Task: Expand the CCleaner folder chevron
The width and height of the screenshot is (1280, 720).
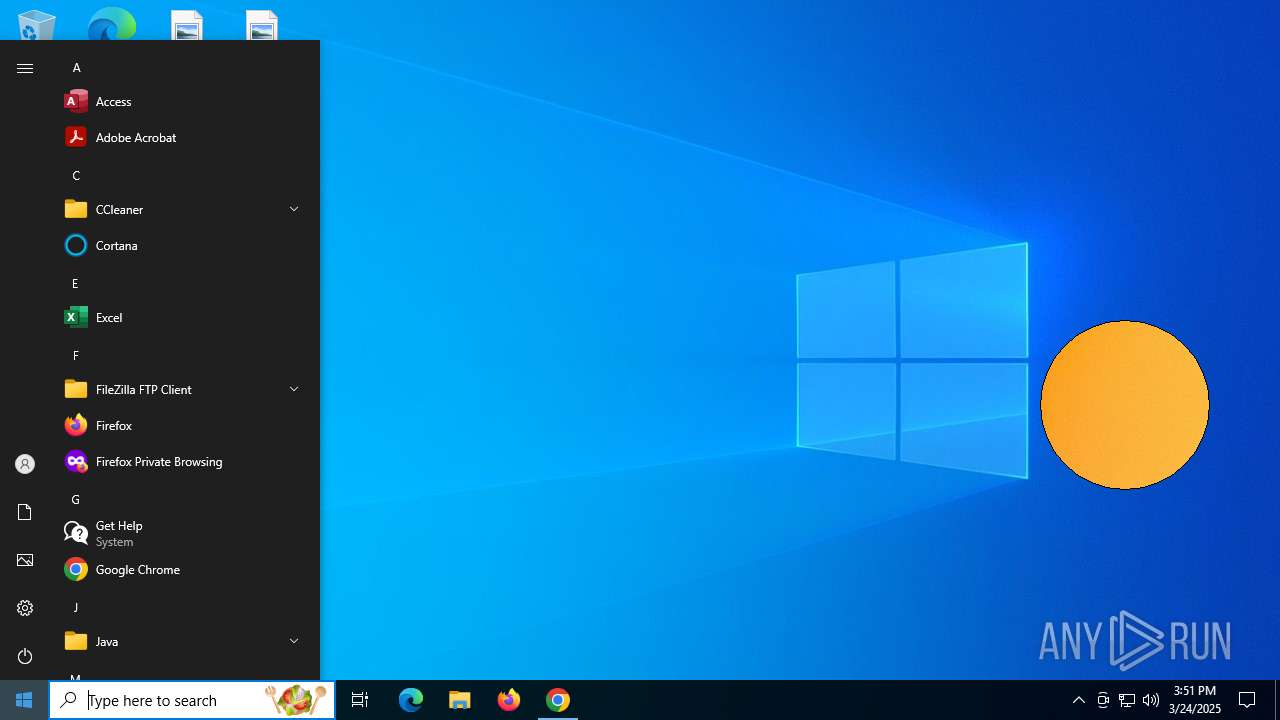Action: pyautogui.click(x=294, y=209)
